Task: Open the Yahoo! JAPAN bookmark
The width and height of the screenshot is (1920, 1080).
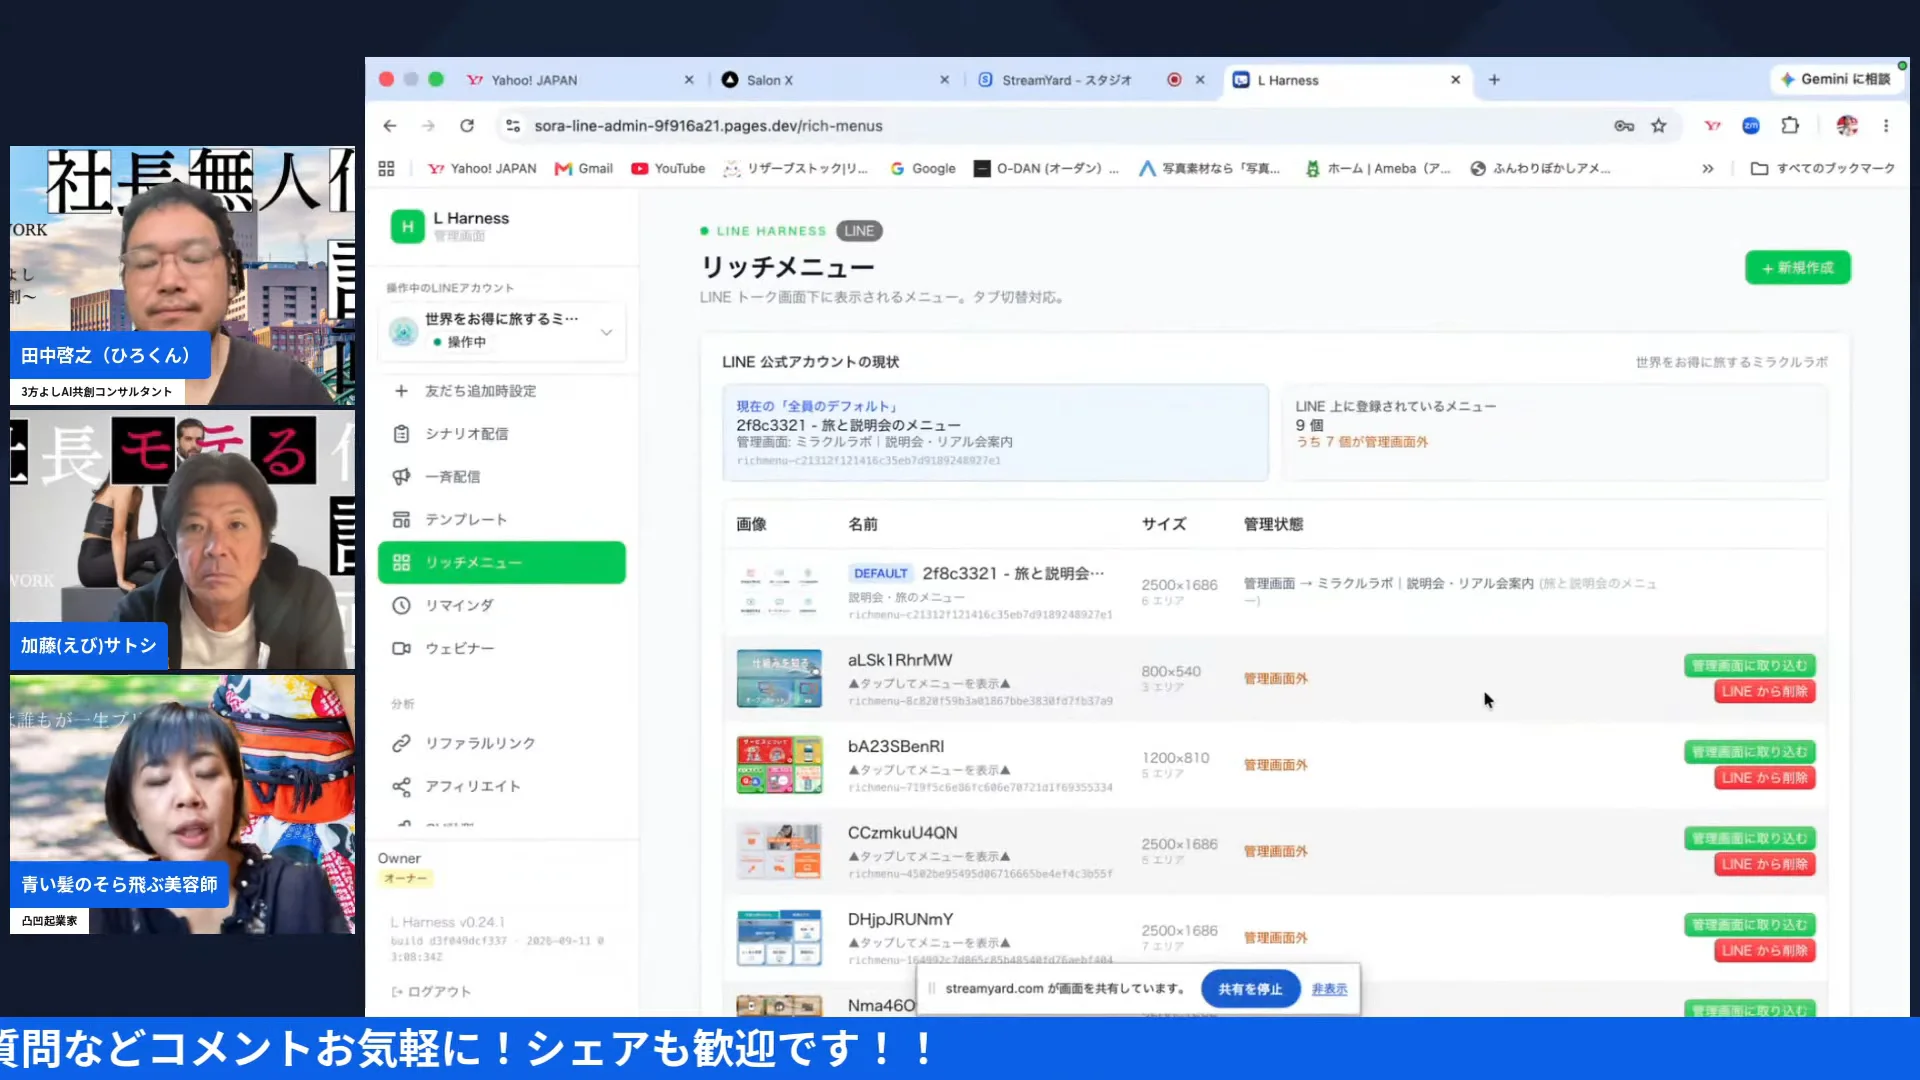Action: pyautogui.click(x=482, y=169)
